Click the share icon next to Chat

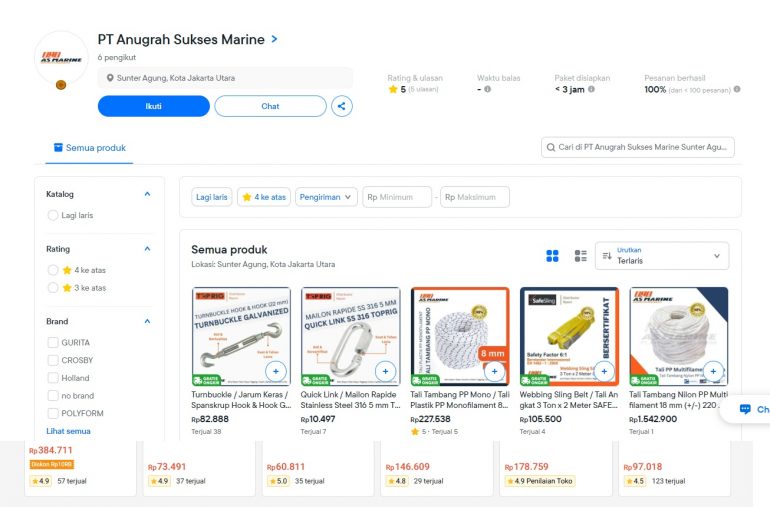pyautogui.click(x=341, y=106)
